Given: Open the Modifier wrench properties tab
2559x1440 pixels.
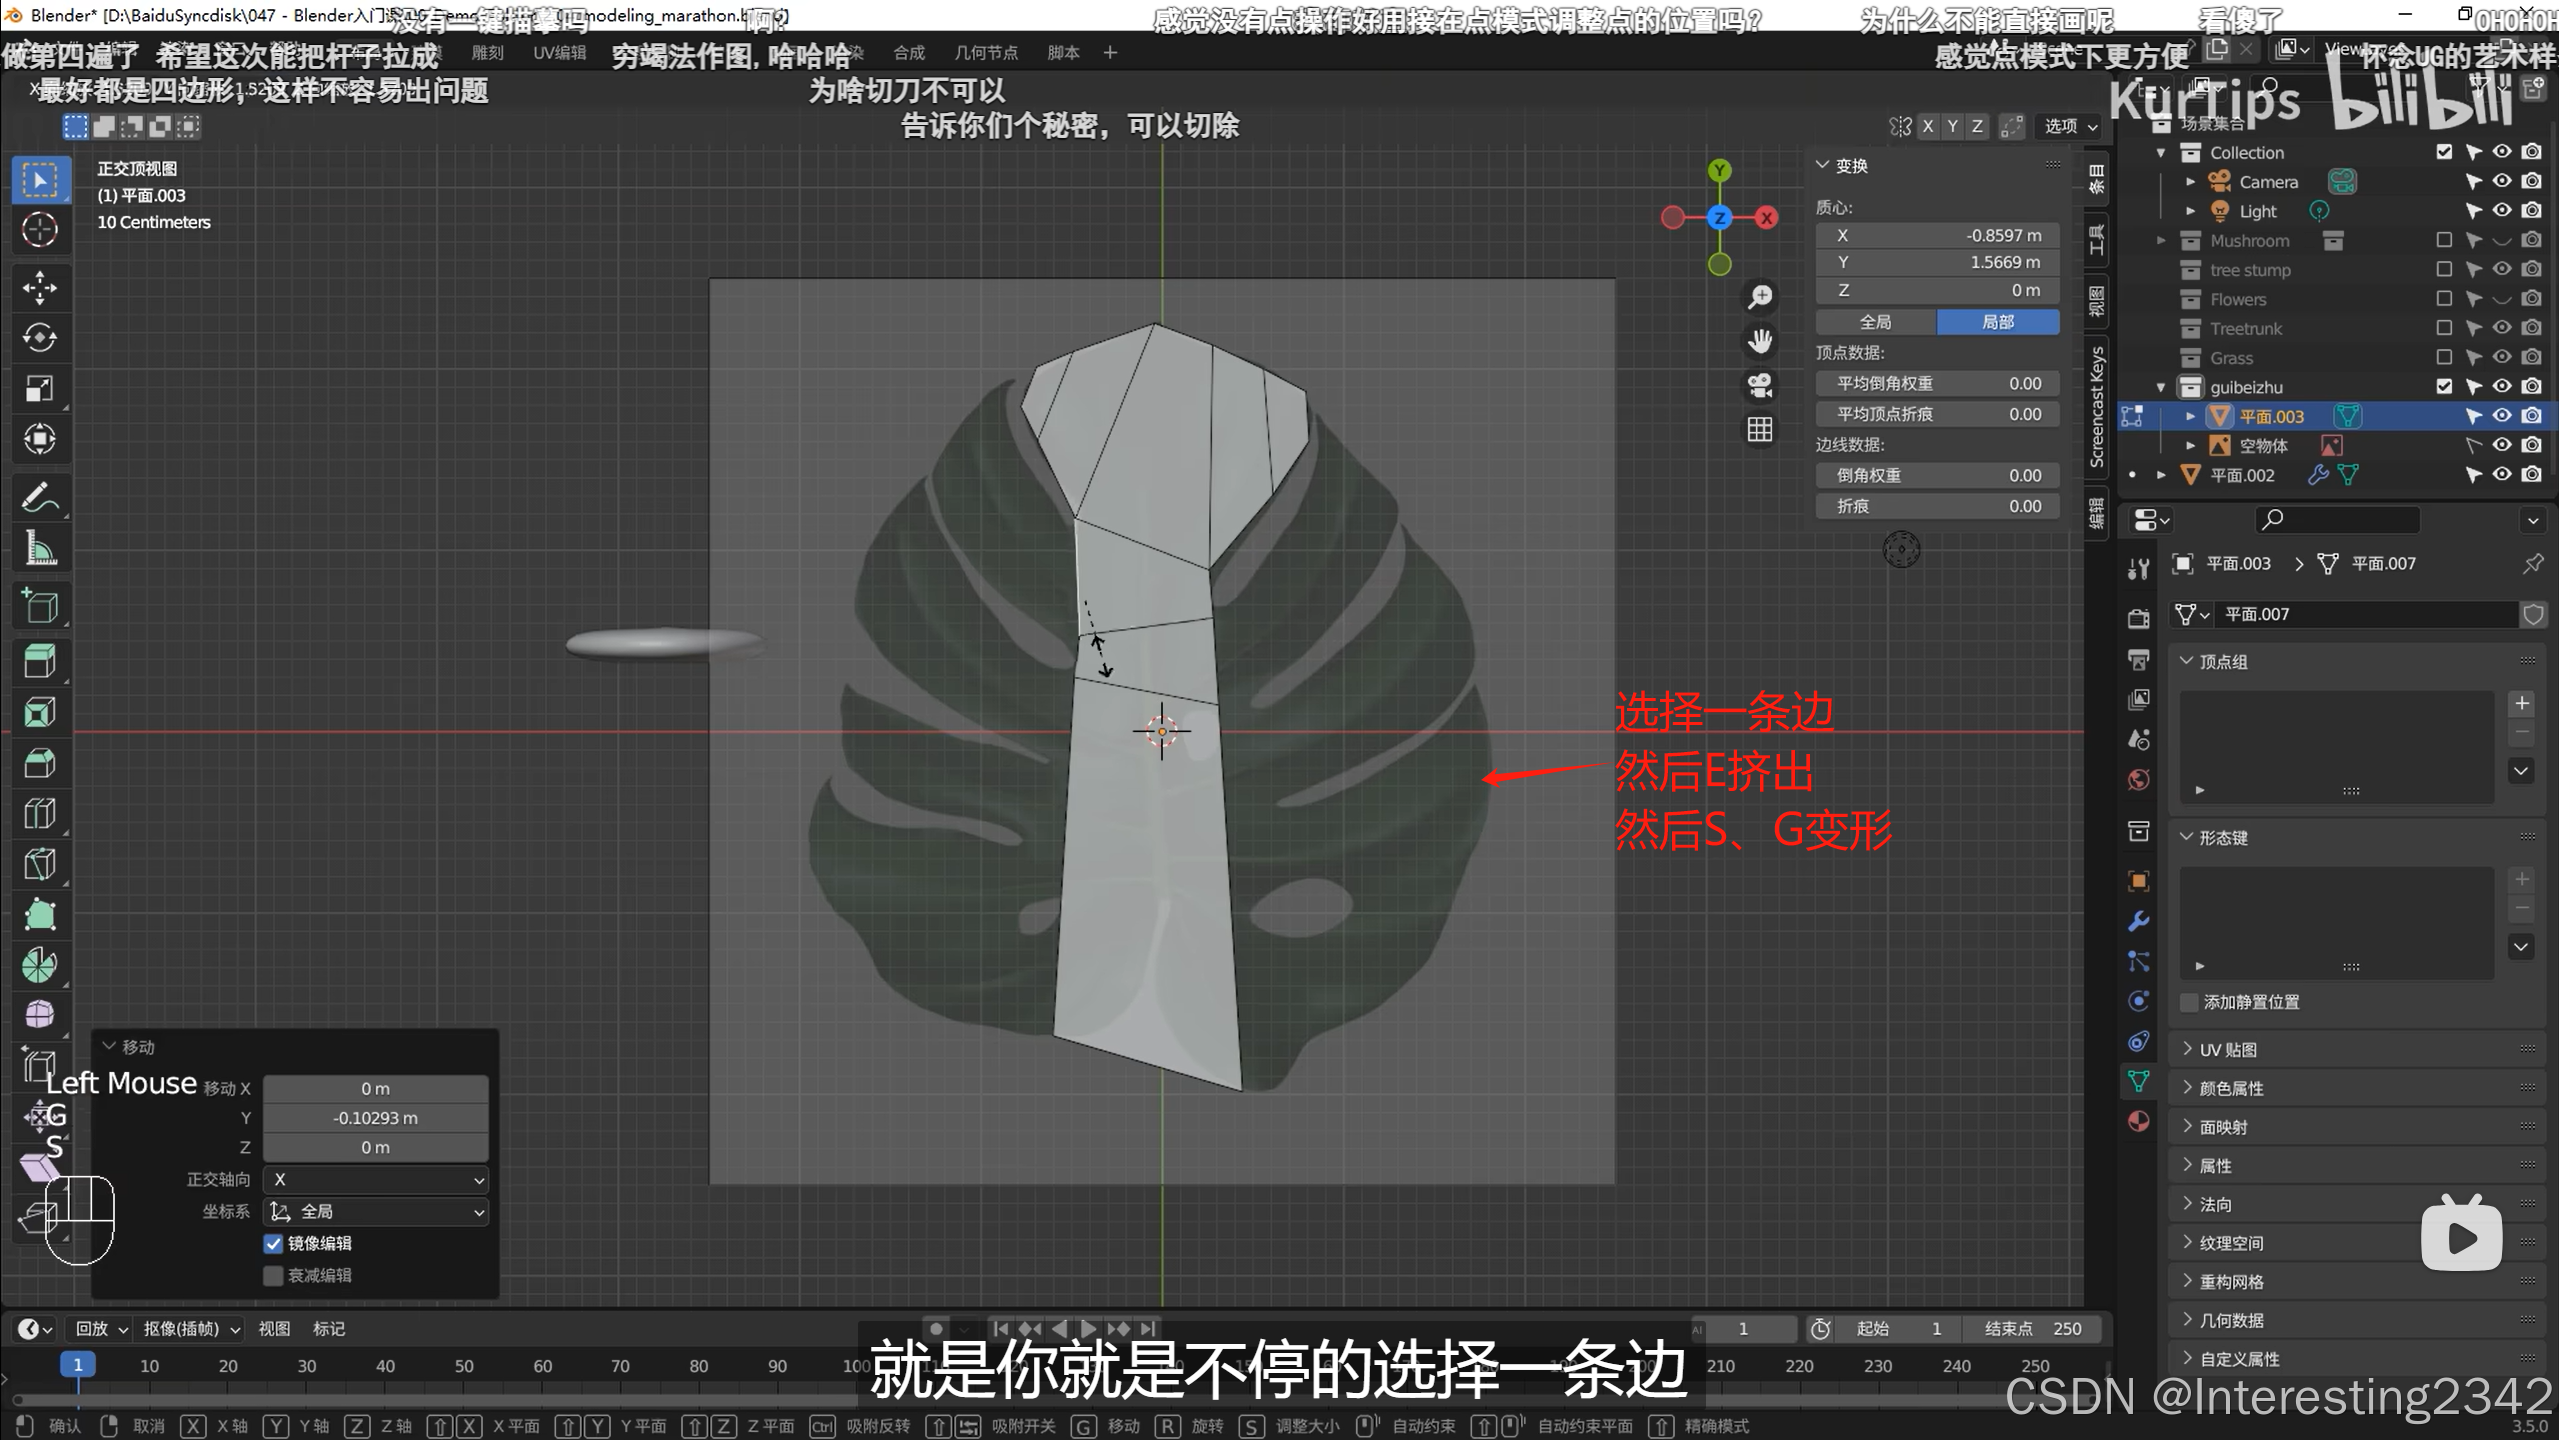Looking at the screenshot, I should 2139,921.
